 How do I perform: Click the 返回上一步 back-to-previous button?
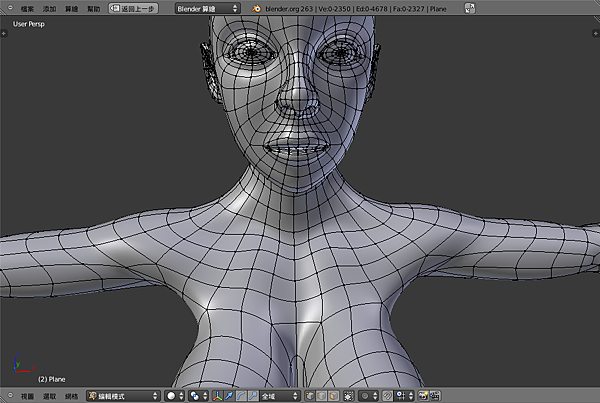click(x=134, y=7)
